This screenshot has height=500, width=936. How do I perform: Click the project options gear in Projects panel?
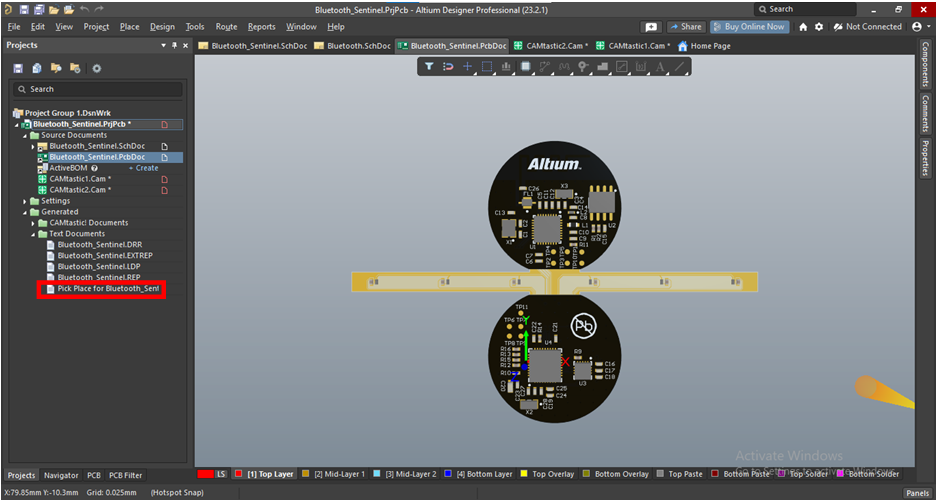(x=97, y=68)
